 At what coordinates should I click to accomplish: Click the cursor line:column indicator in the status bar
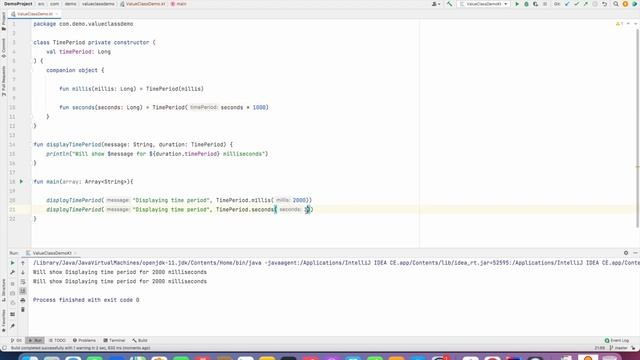pos(600,348)
